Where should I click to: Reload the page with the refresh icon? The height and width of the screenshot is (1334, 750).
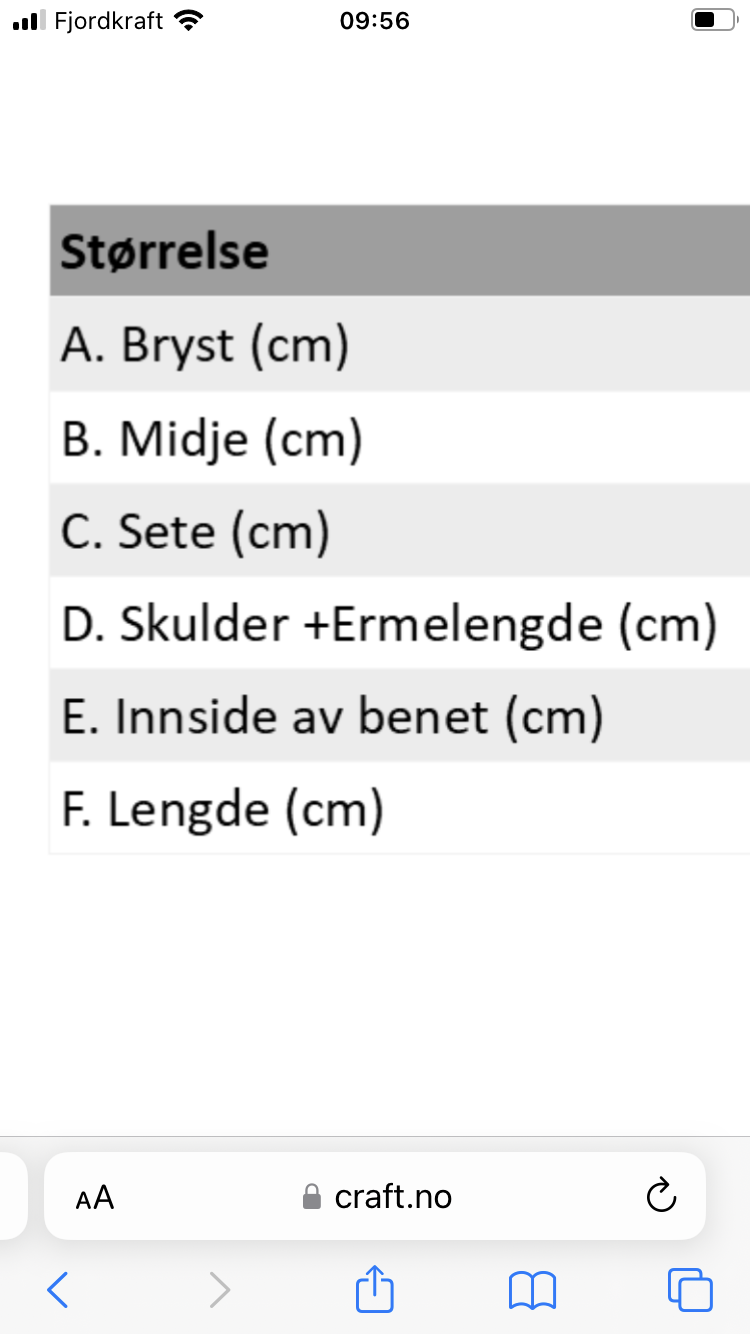tap(660, 1196)
